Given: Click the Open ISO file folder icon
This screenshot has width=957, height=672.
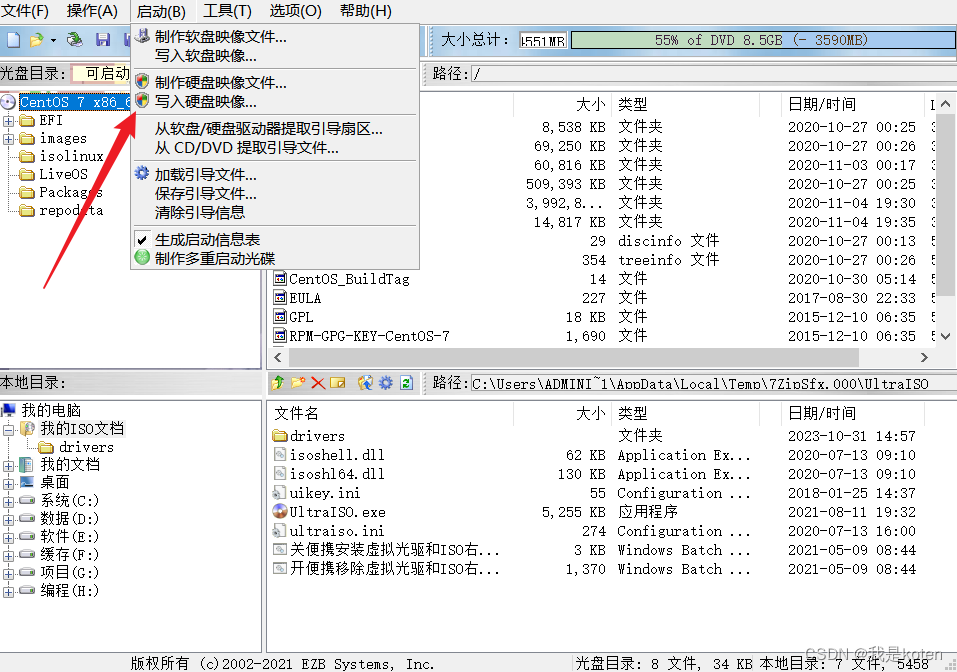Looking at the screenshot, I should pyautogui.click(x=37, y=40).
